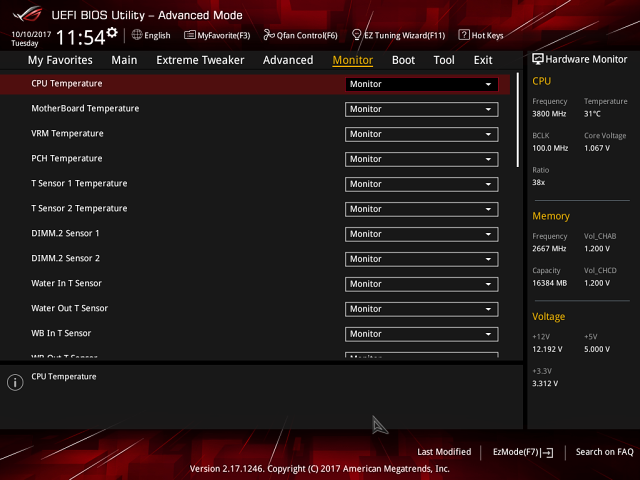
Task: Open MyFavorite(F3) list icon
Action: pos(190,35)
